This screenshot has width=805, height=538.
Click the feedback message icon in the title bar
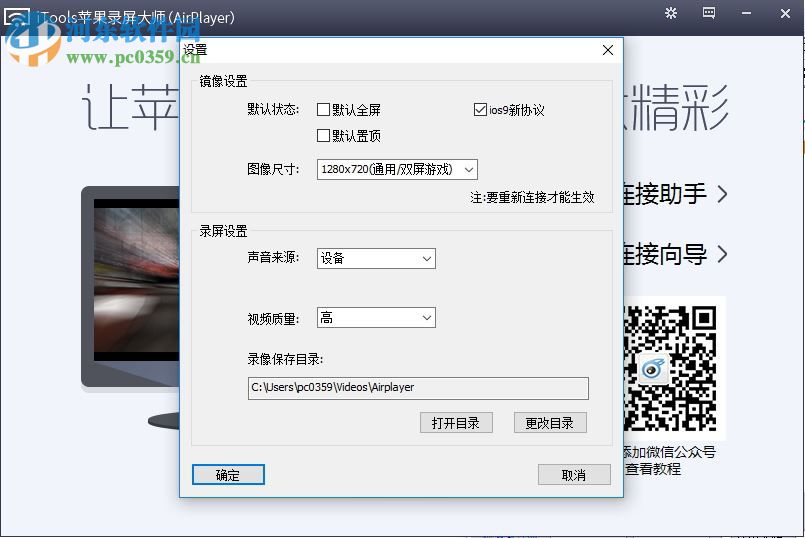[x=708, y=13]
